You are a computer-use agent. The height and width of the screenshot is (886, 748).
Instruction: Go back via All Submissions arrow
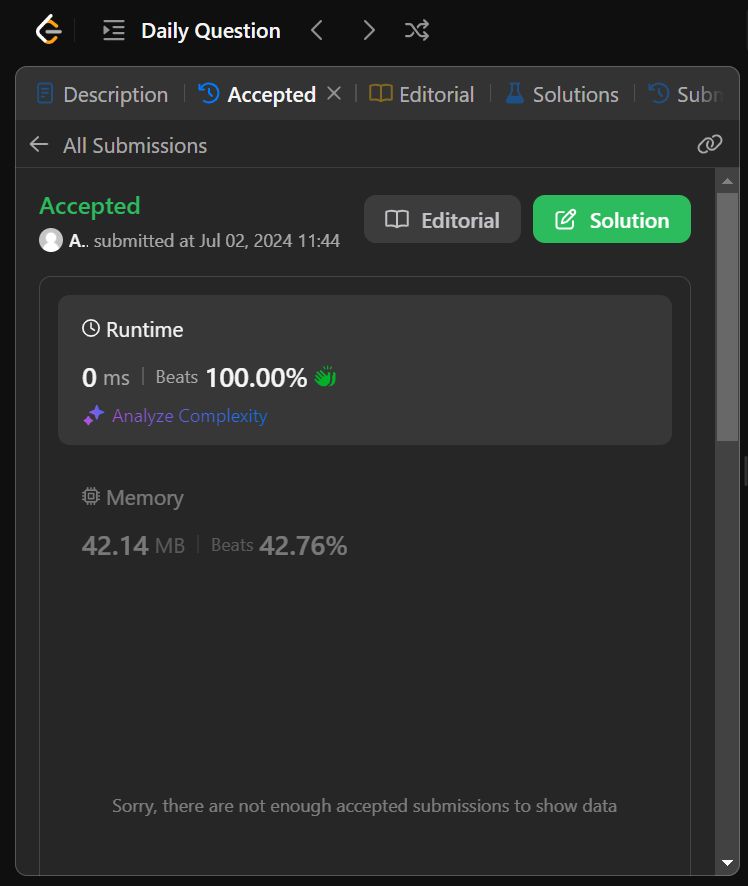[x=39, y=145]
